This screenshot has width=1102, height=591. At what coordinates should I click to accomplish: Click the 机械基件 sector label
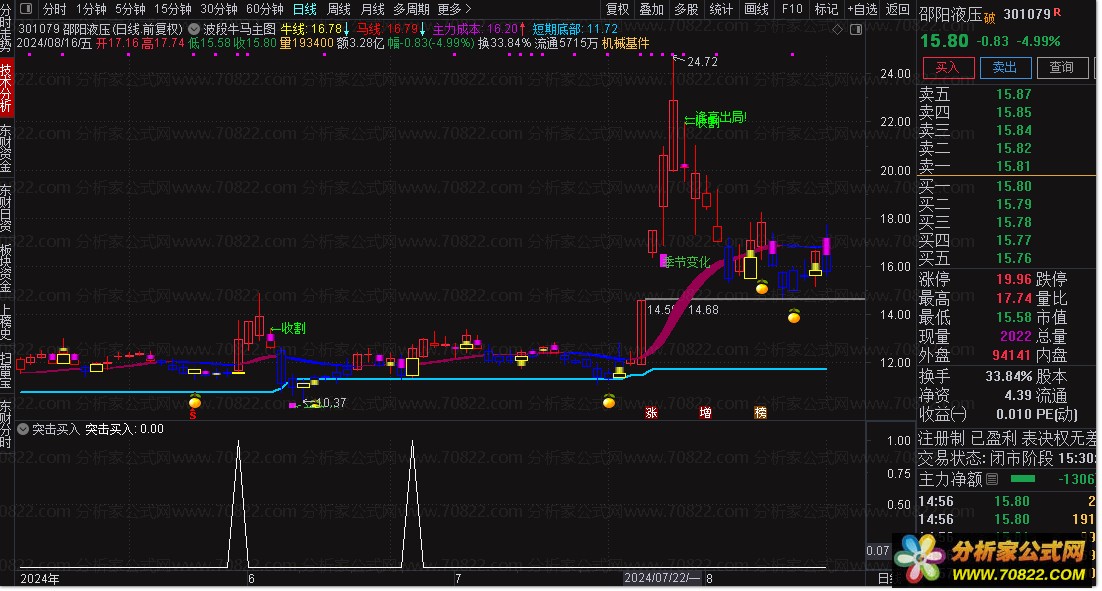(x=625, y=43)
